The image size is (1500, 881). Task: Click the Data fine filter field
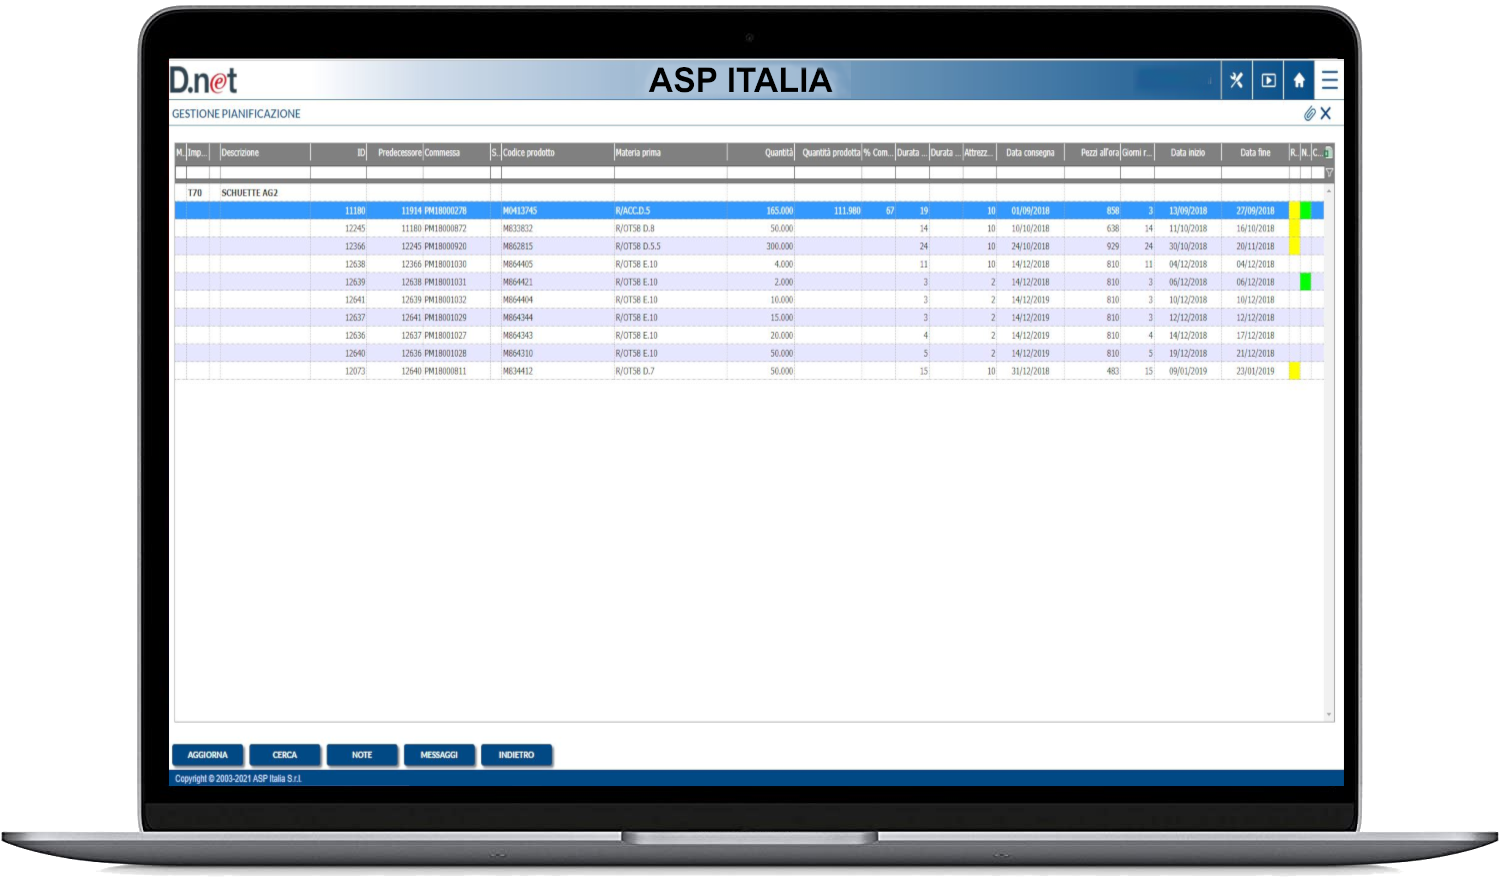(1255, 173)
